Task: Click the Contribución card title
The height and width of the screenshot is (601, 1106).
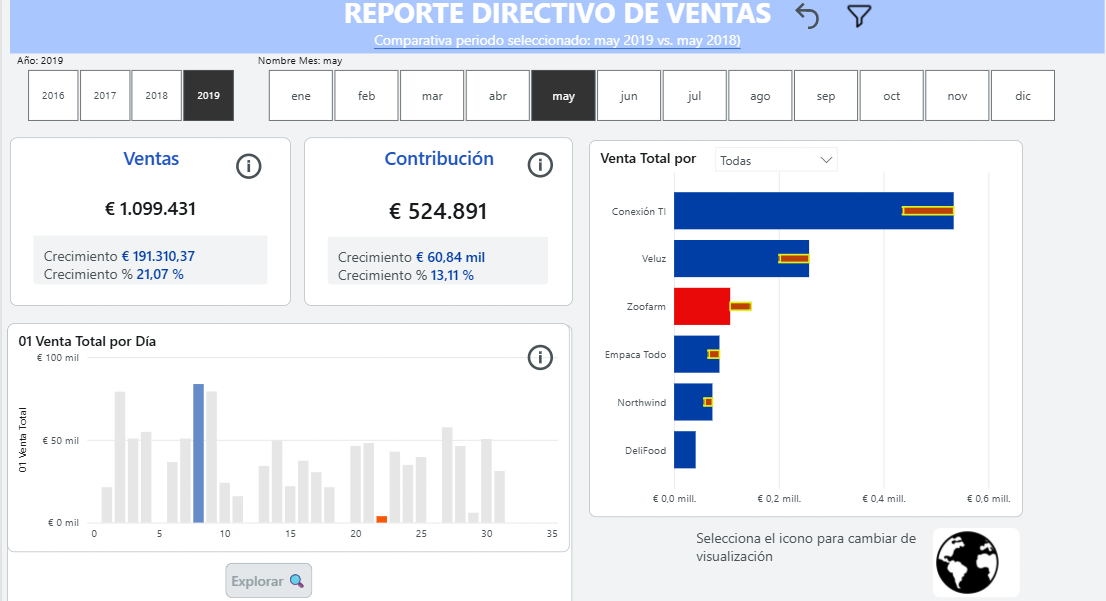Action: click(x=439, y=159)
